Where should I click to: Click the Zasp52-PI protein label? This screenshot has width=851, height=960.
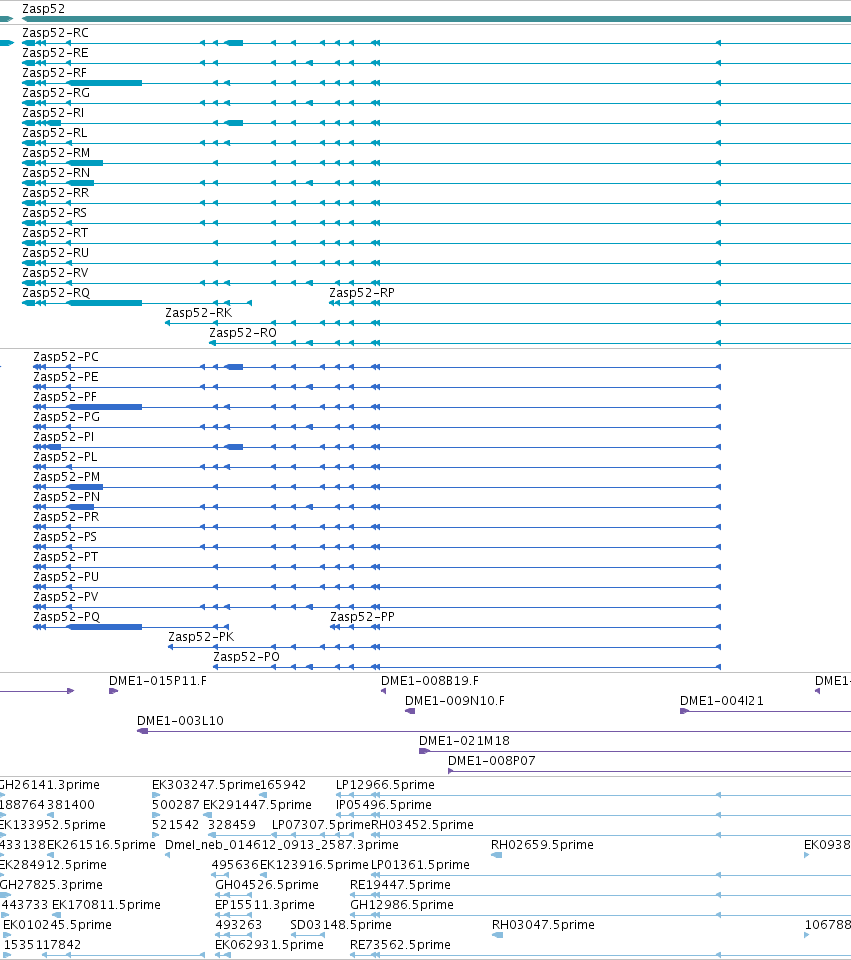point(64,437)
